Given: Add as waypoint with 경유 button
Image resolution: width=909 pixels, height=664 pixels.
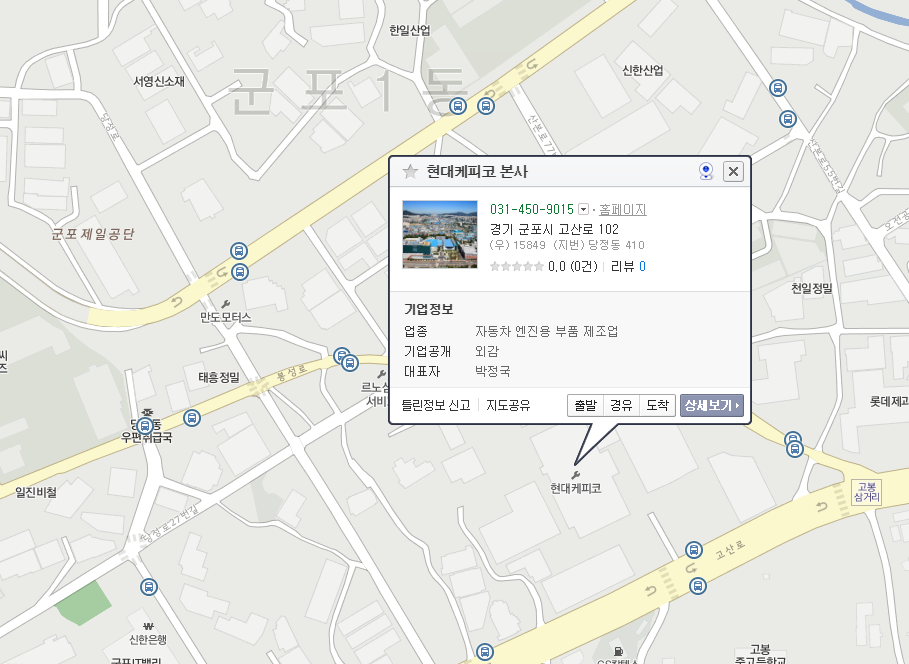Looking at the screenshot, I should tap(621, 405).
